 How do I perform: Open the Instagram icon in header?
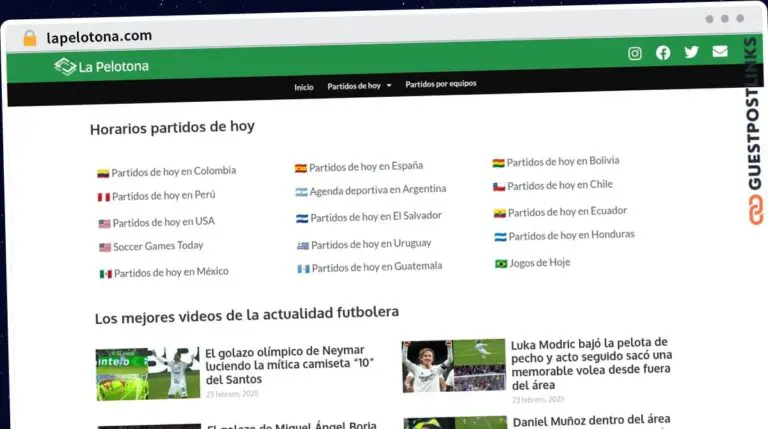point(634,54)
